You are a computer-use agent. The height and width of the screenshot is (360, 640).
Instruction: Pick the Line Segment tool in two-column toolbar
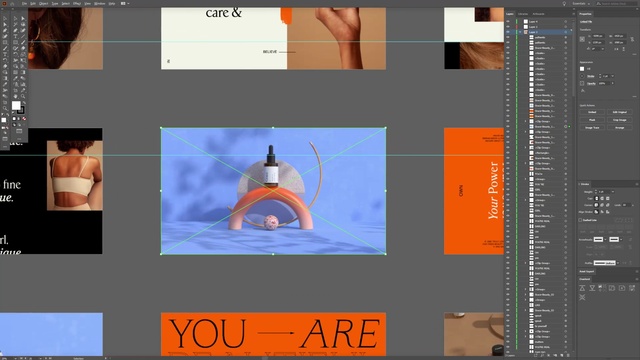click(23, 36)
